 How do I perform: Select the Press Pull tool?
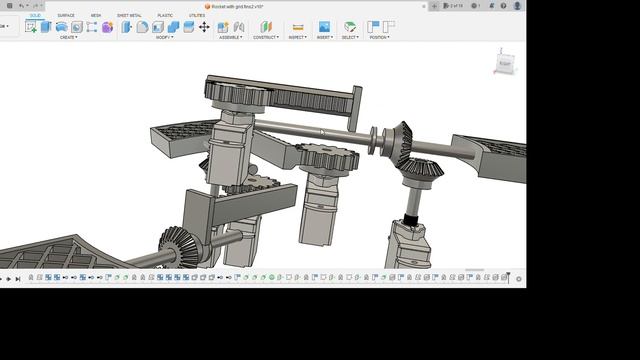pos(127,27)
